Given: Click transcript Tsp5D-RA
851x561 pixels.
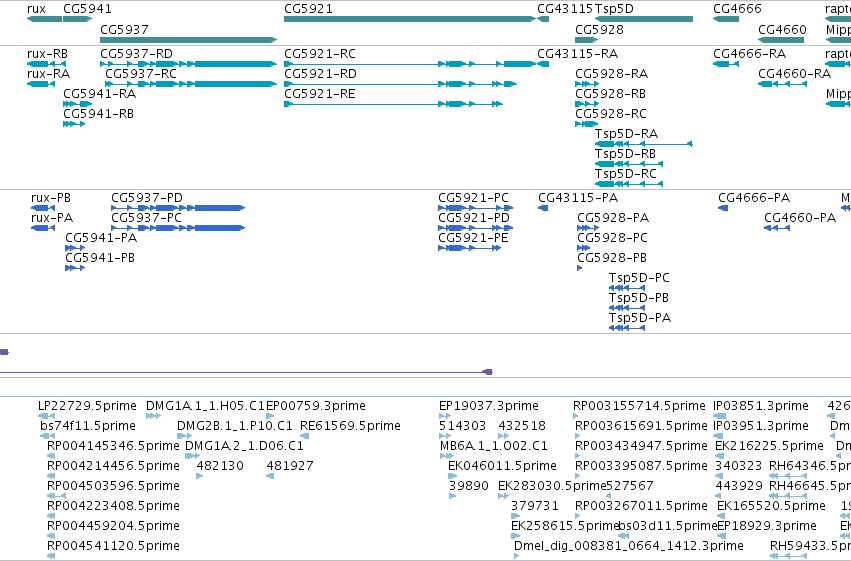Looking at the screenshot, I should pos(626,134).
